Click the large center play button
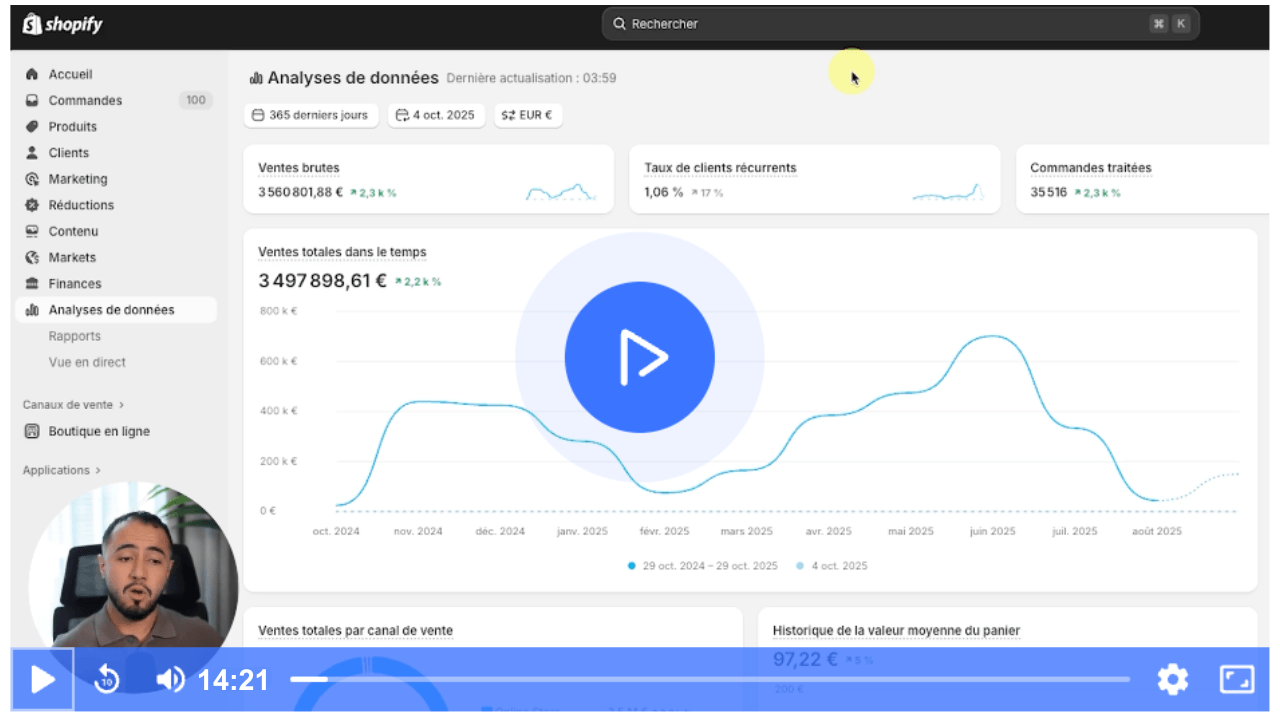 click(x=639, y=357)
